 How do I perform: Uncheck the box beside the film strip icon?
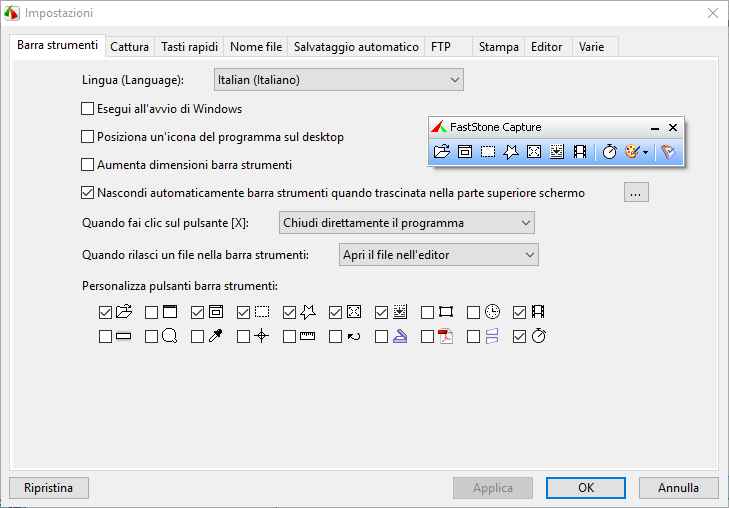pos(520,312)
